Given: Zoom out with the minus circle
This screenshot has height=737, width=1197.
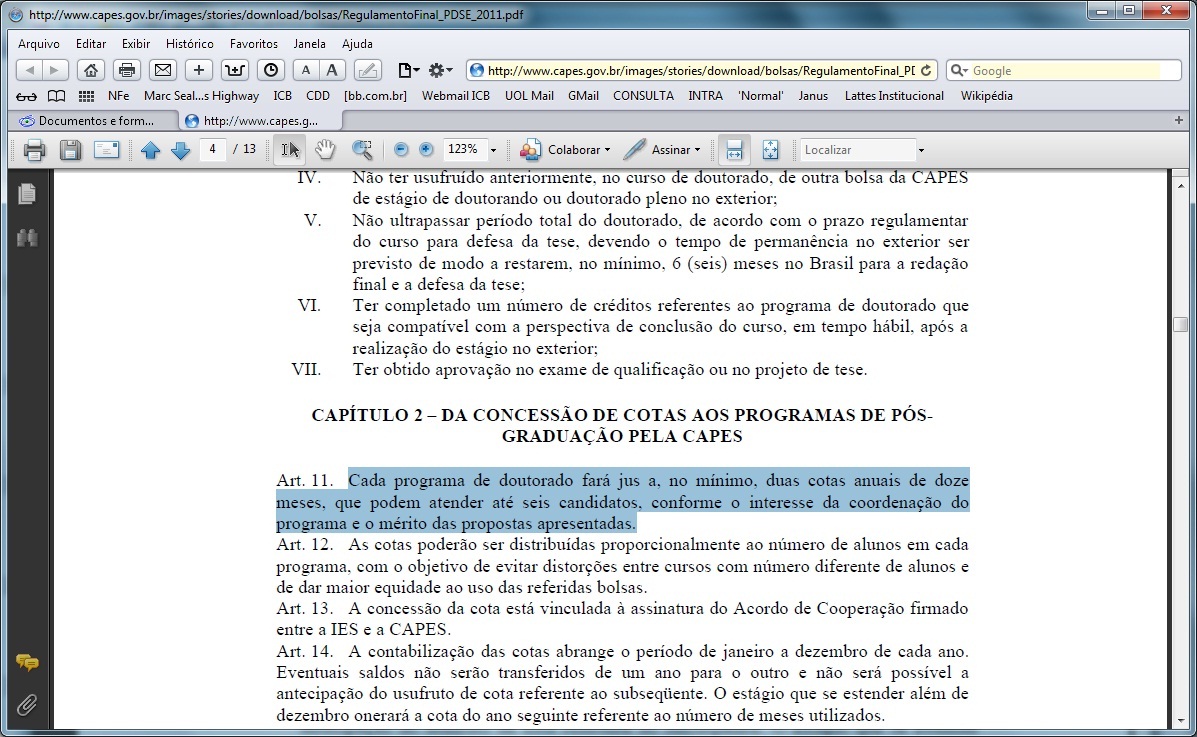Looking at the screenshot, I should (401, 150).
